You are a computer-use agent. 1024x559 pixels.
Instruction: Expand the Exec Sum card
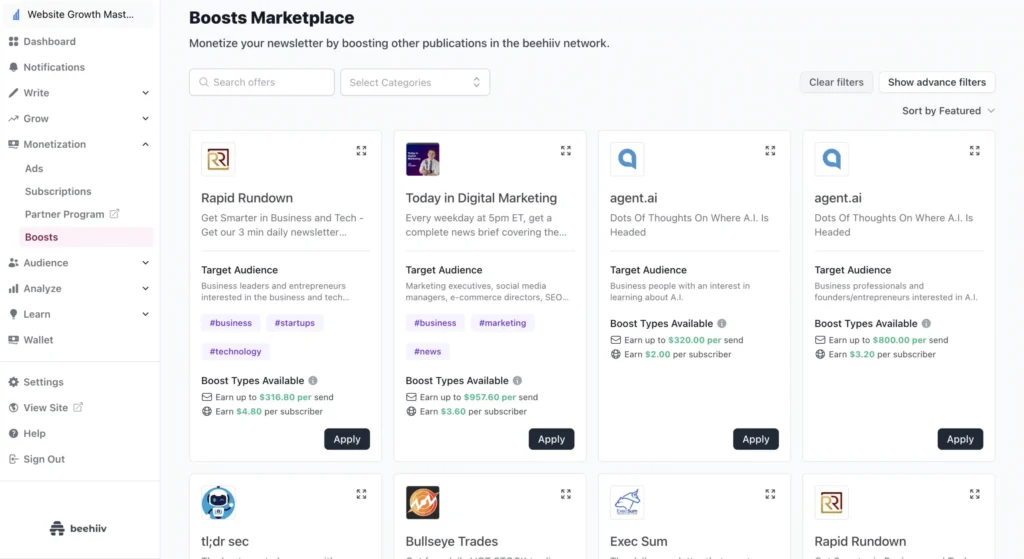770,494
